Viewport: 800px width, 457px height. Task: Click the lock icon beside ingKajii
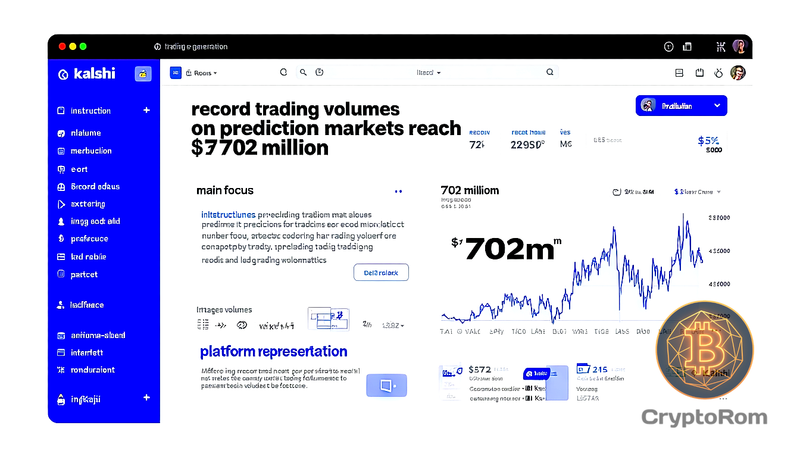pos(61,399)
